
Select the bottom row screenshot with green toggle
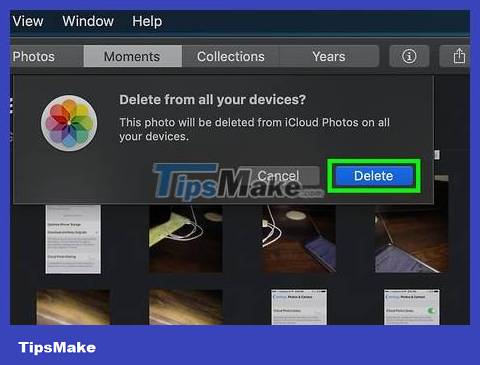412,307
